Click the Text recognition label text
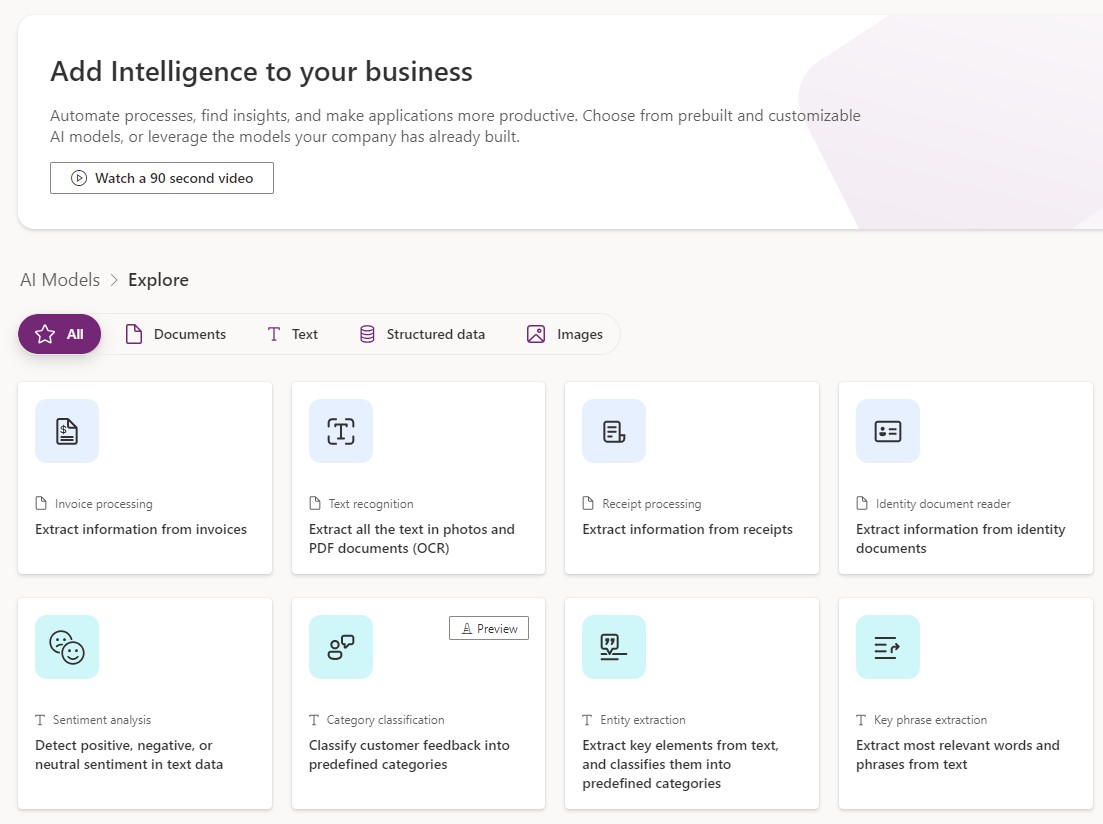1103x824 pixels. point(371,504)
